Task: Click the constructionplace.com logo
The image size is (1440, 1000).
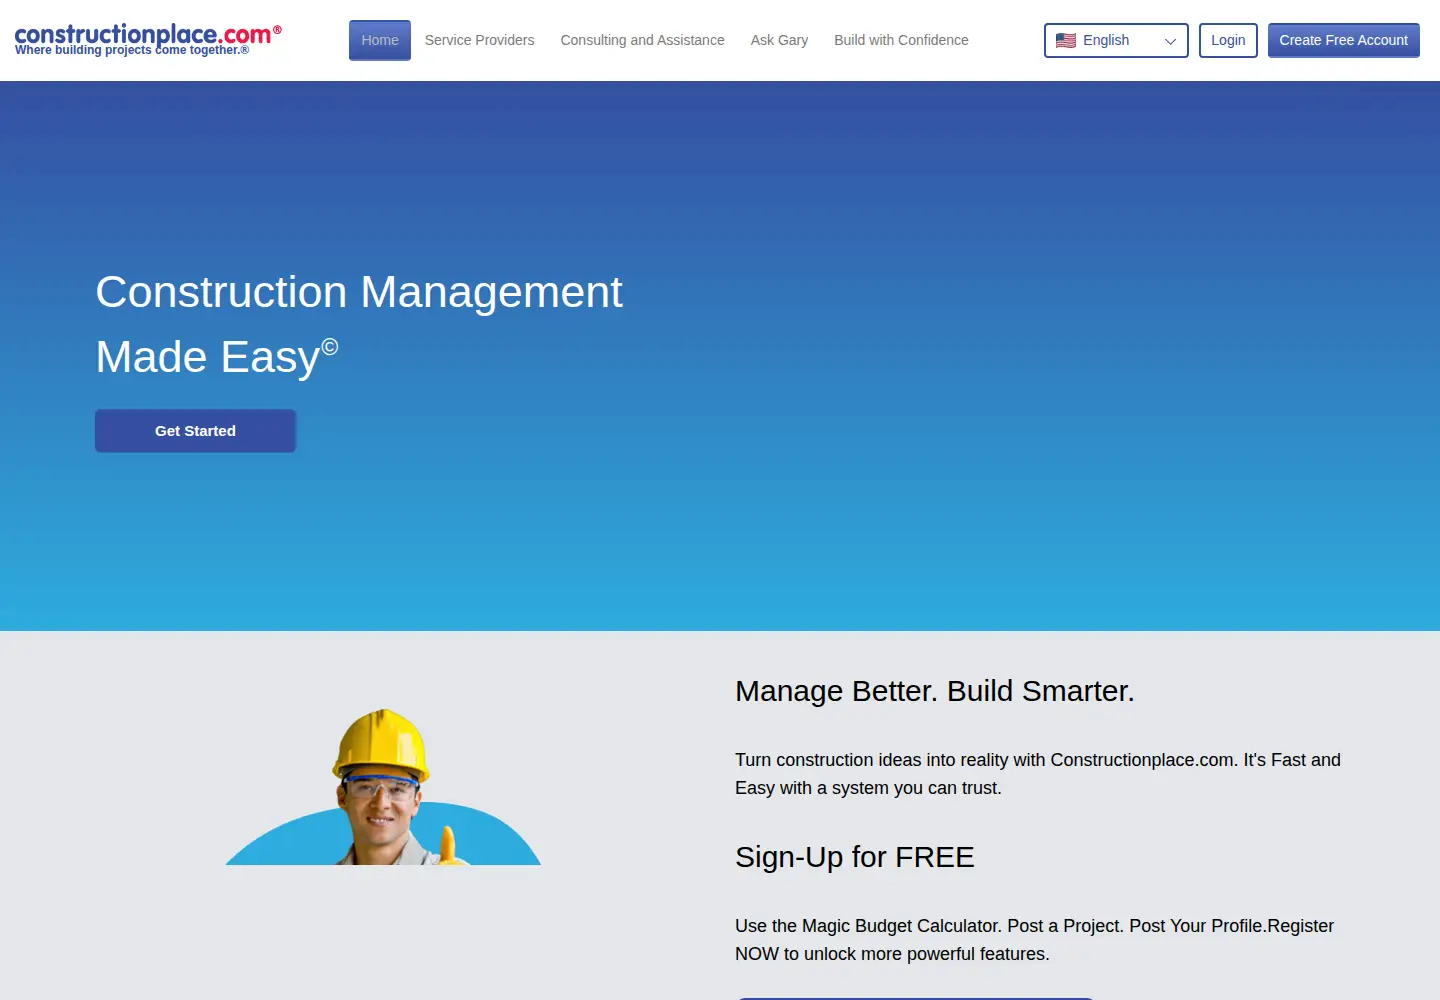Action: point(148,39)
